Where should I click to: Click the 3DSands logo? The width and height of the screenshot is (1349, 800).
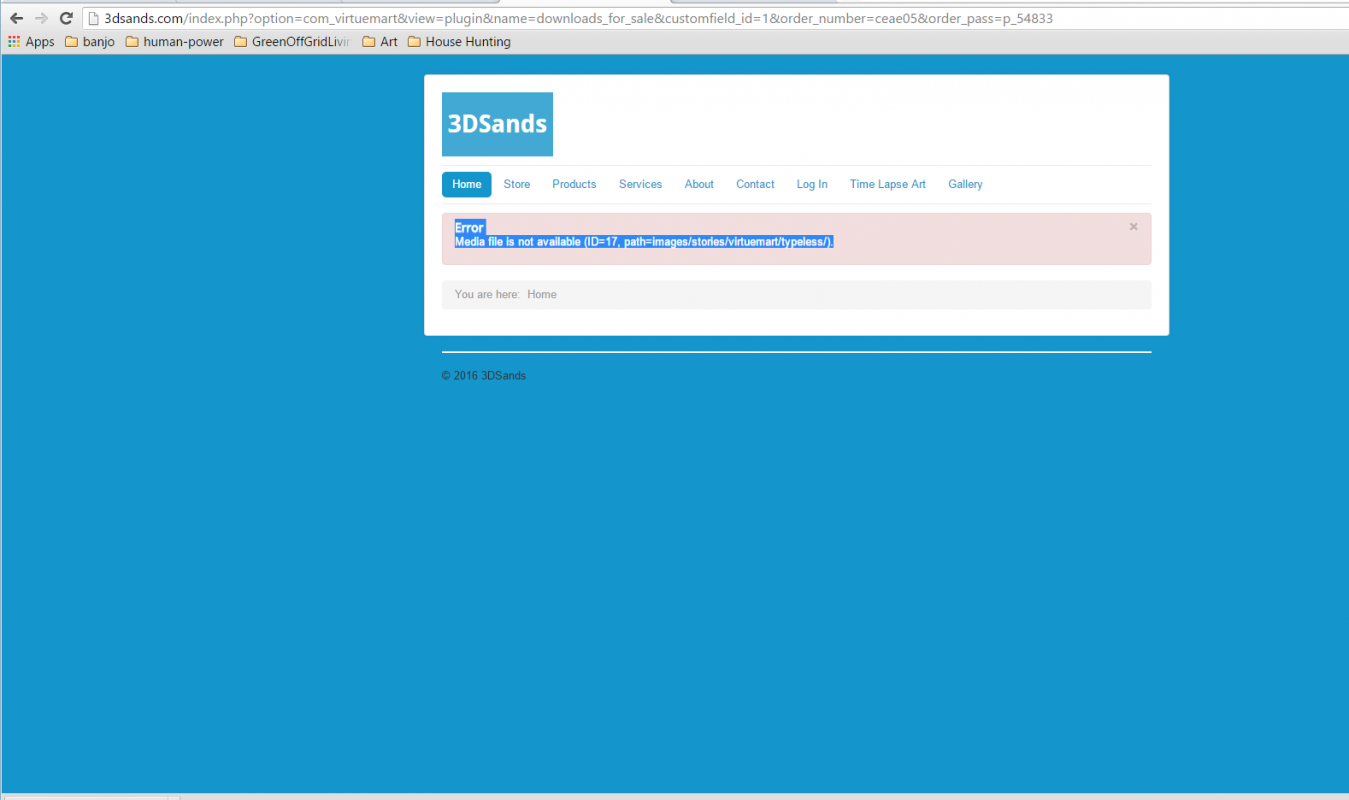[x=497, y=124]
